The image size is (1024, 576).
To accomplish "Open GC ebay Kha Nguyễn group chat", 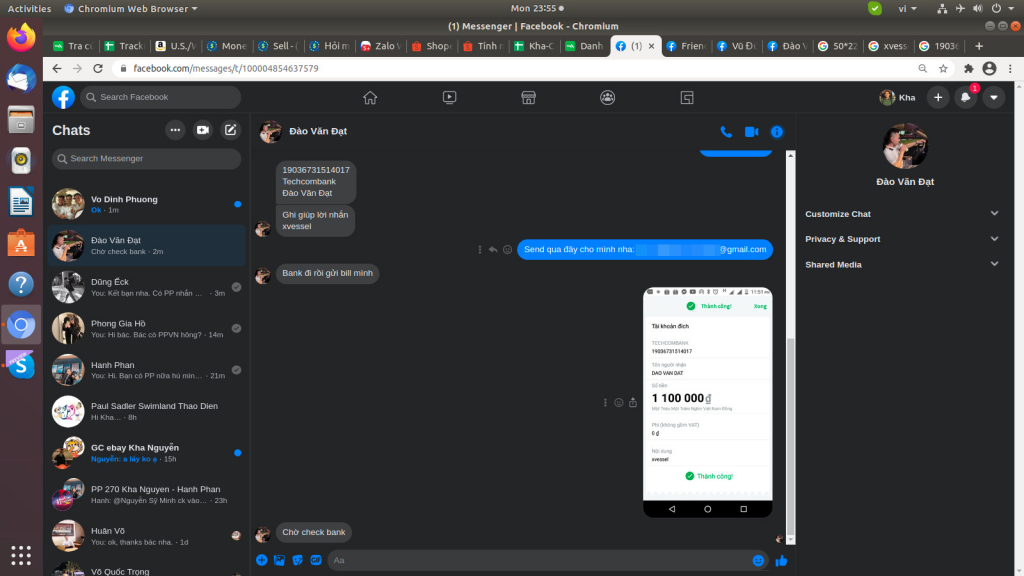I will (146, 453).
